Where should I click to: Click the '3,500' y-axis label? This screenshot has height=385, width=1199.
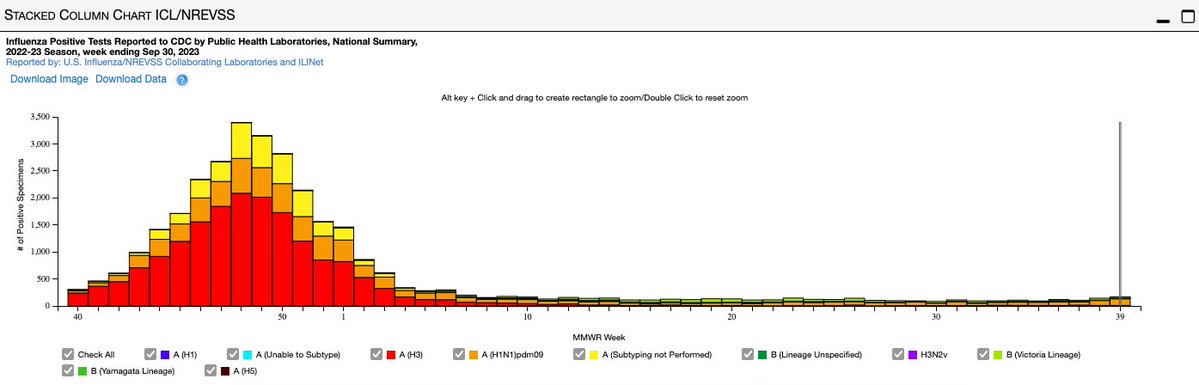pos(40,117)
